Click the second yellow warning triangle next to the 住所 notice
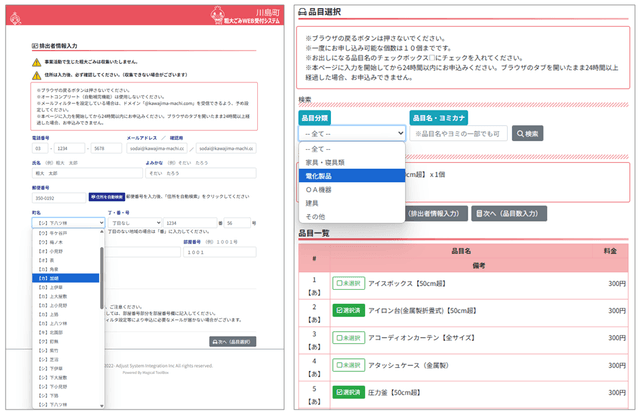This screenshot has height=412, width=640. pyautogui.click(x=36, y=75)
